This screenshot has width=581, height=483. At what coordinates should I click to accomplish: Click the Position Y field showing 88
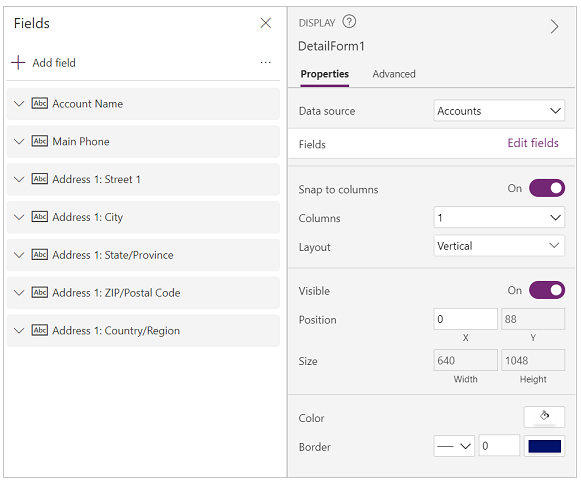click(x=533, y=319)
